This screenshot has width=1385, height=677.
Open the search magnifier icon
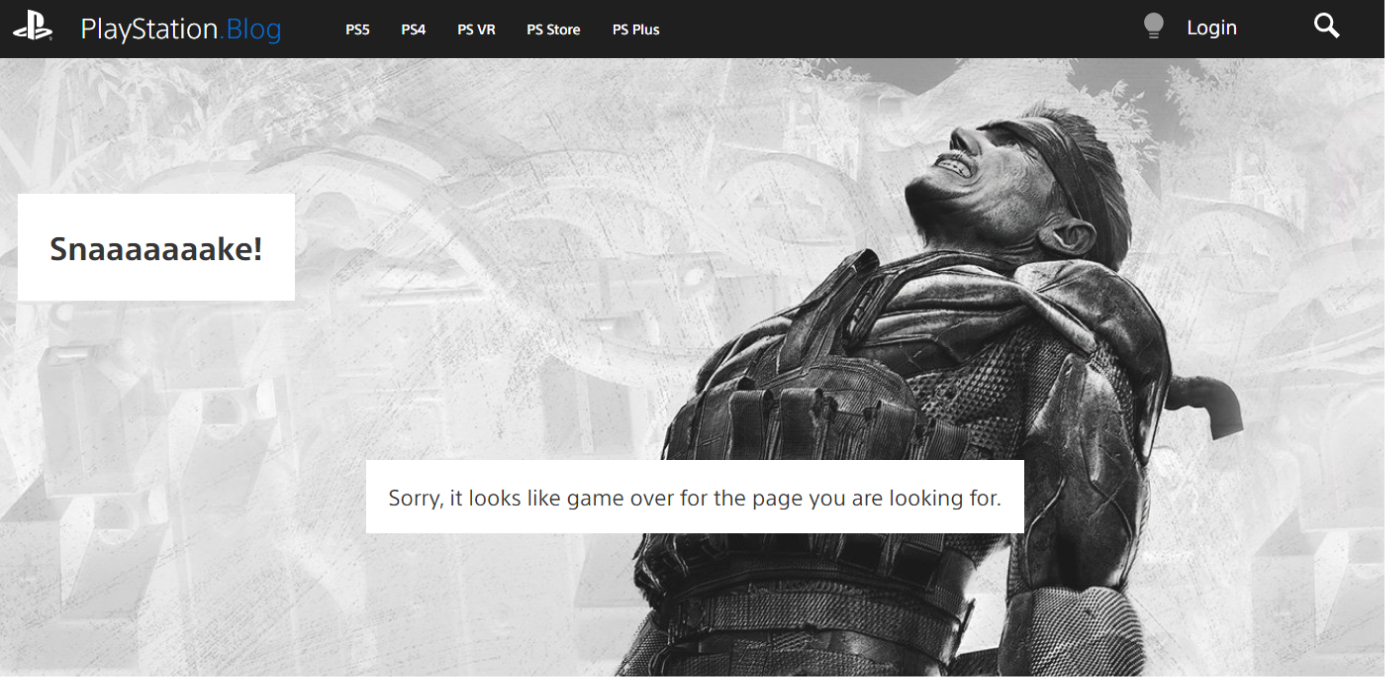pos(1326,26)
